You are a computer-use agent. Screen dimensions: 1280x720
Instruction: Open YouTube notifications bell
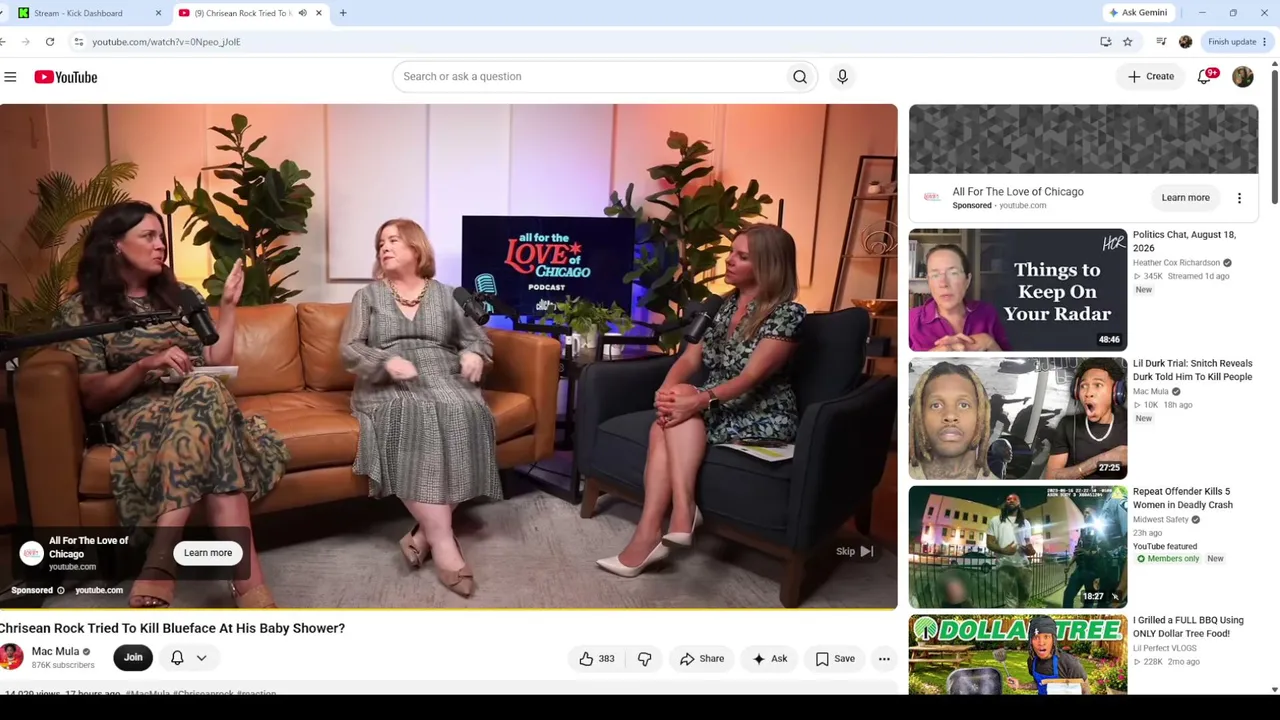pos(1205,76)
